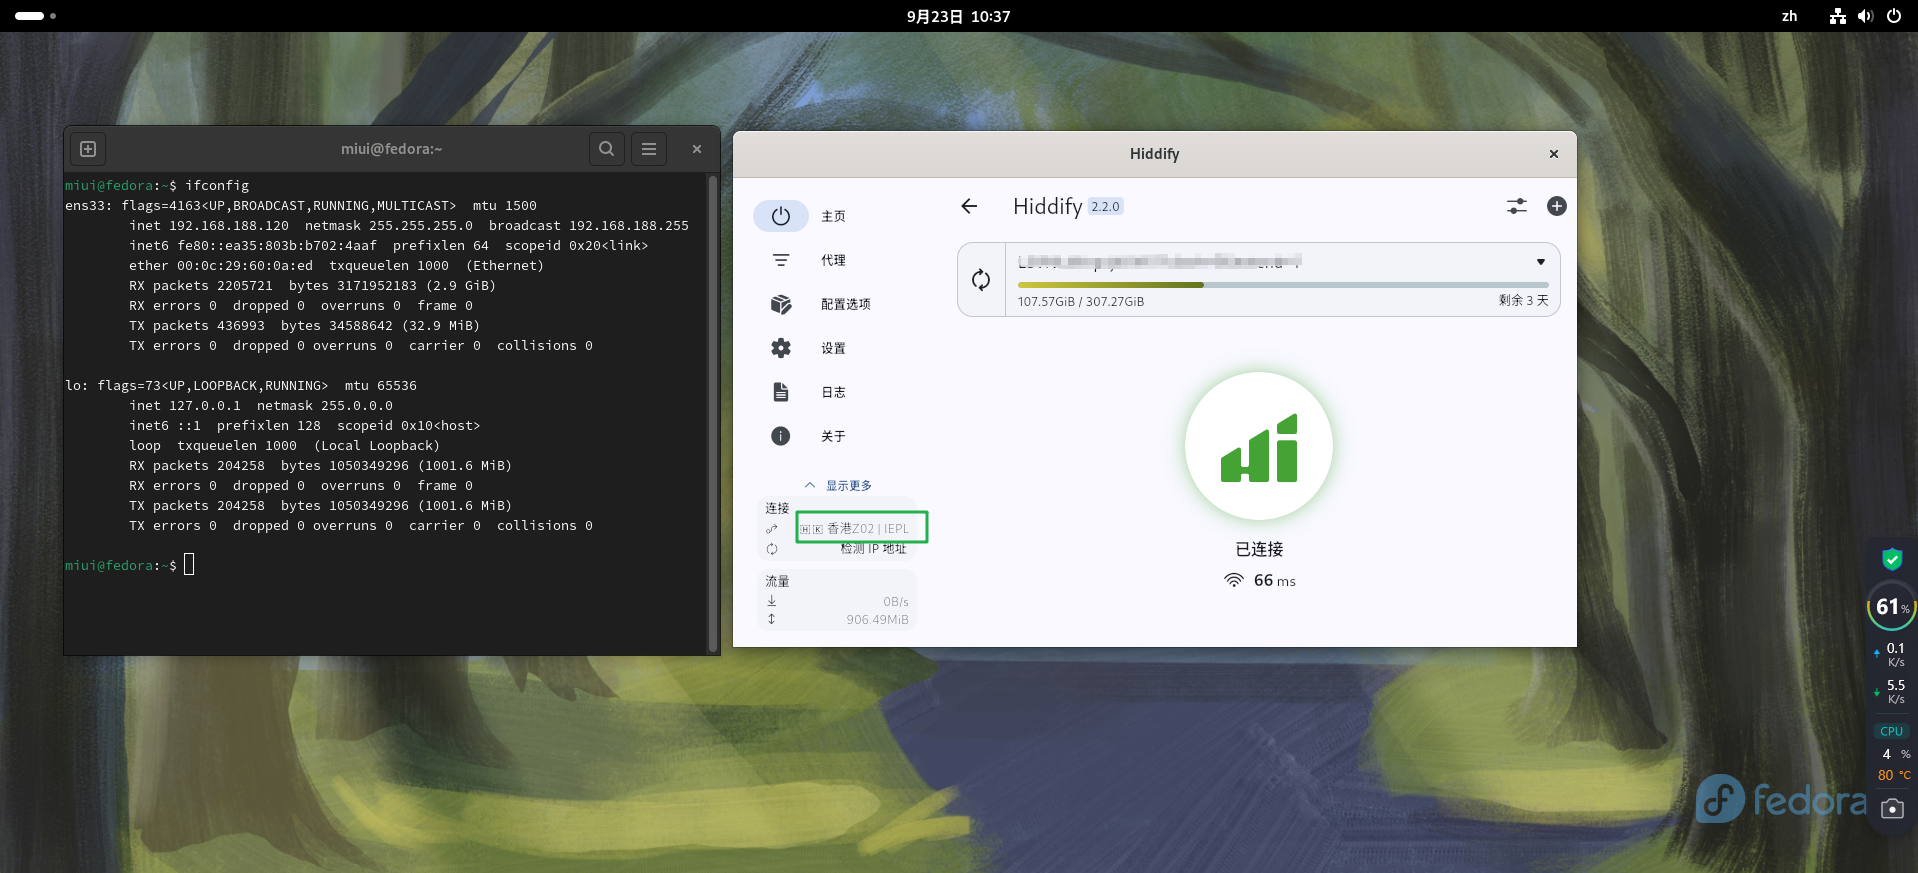Image resolution: width=1918 pixels, height=873 pixels.
Task: Click 检测 IP 地址 link
Action: [x=873, y=549]
